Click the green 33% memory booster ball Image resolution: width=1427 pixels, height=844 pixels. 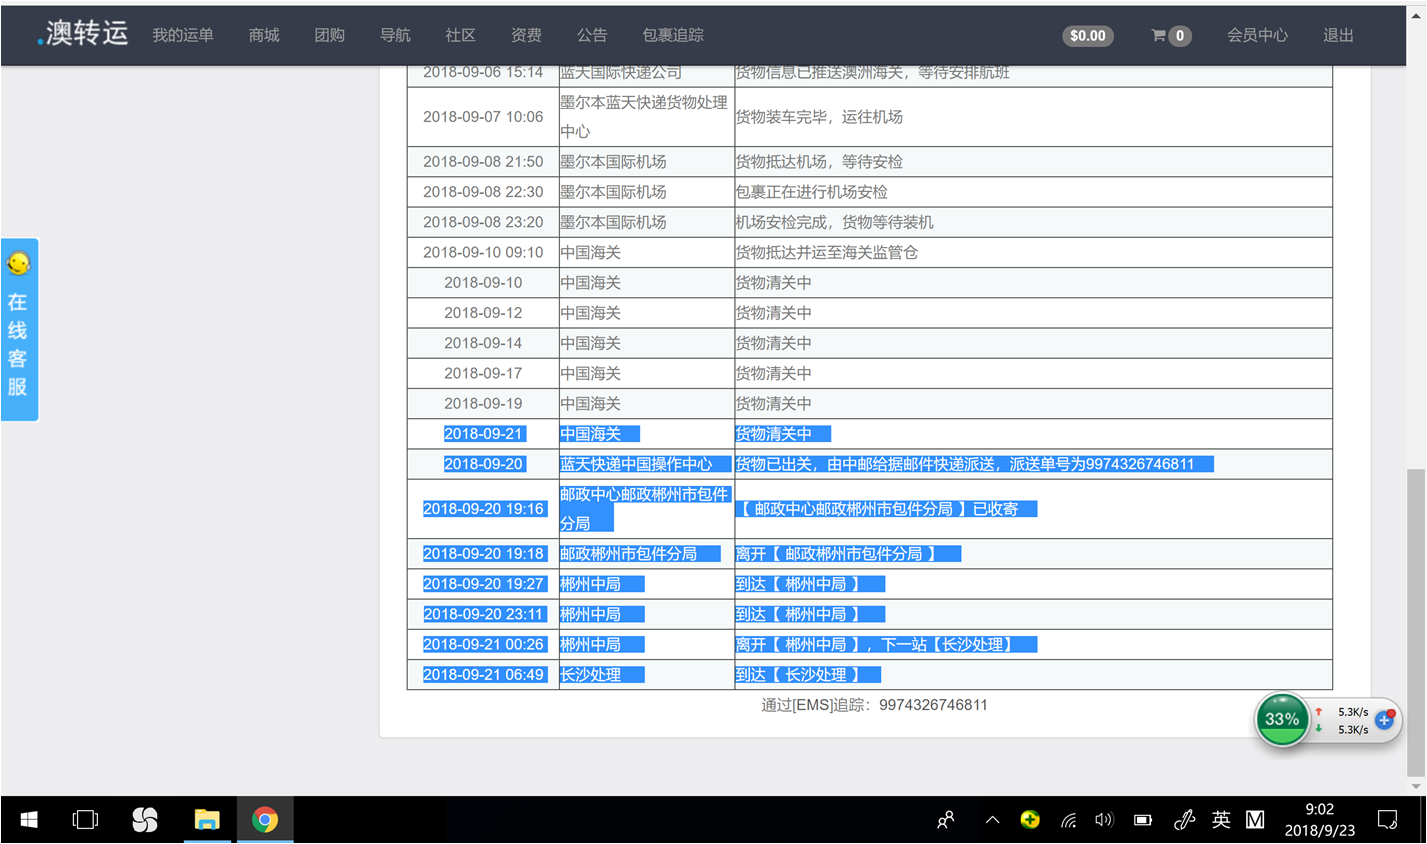point(1281,719)
